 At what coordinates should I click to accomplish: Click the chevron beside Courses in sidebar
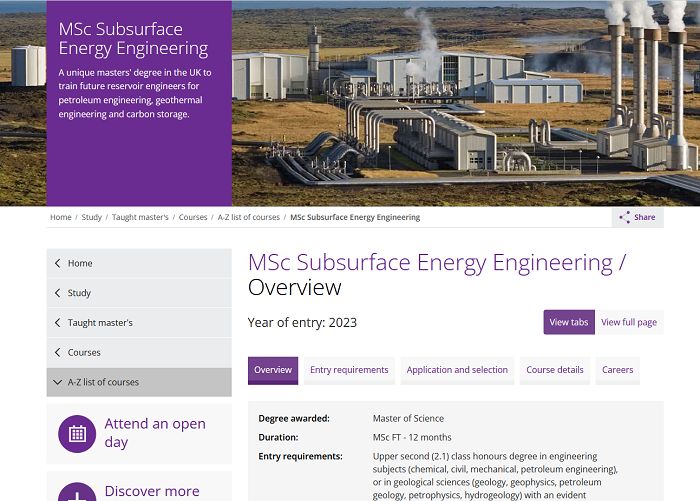57,353
